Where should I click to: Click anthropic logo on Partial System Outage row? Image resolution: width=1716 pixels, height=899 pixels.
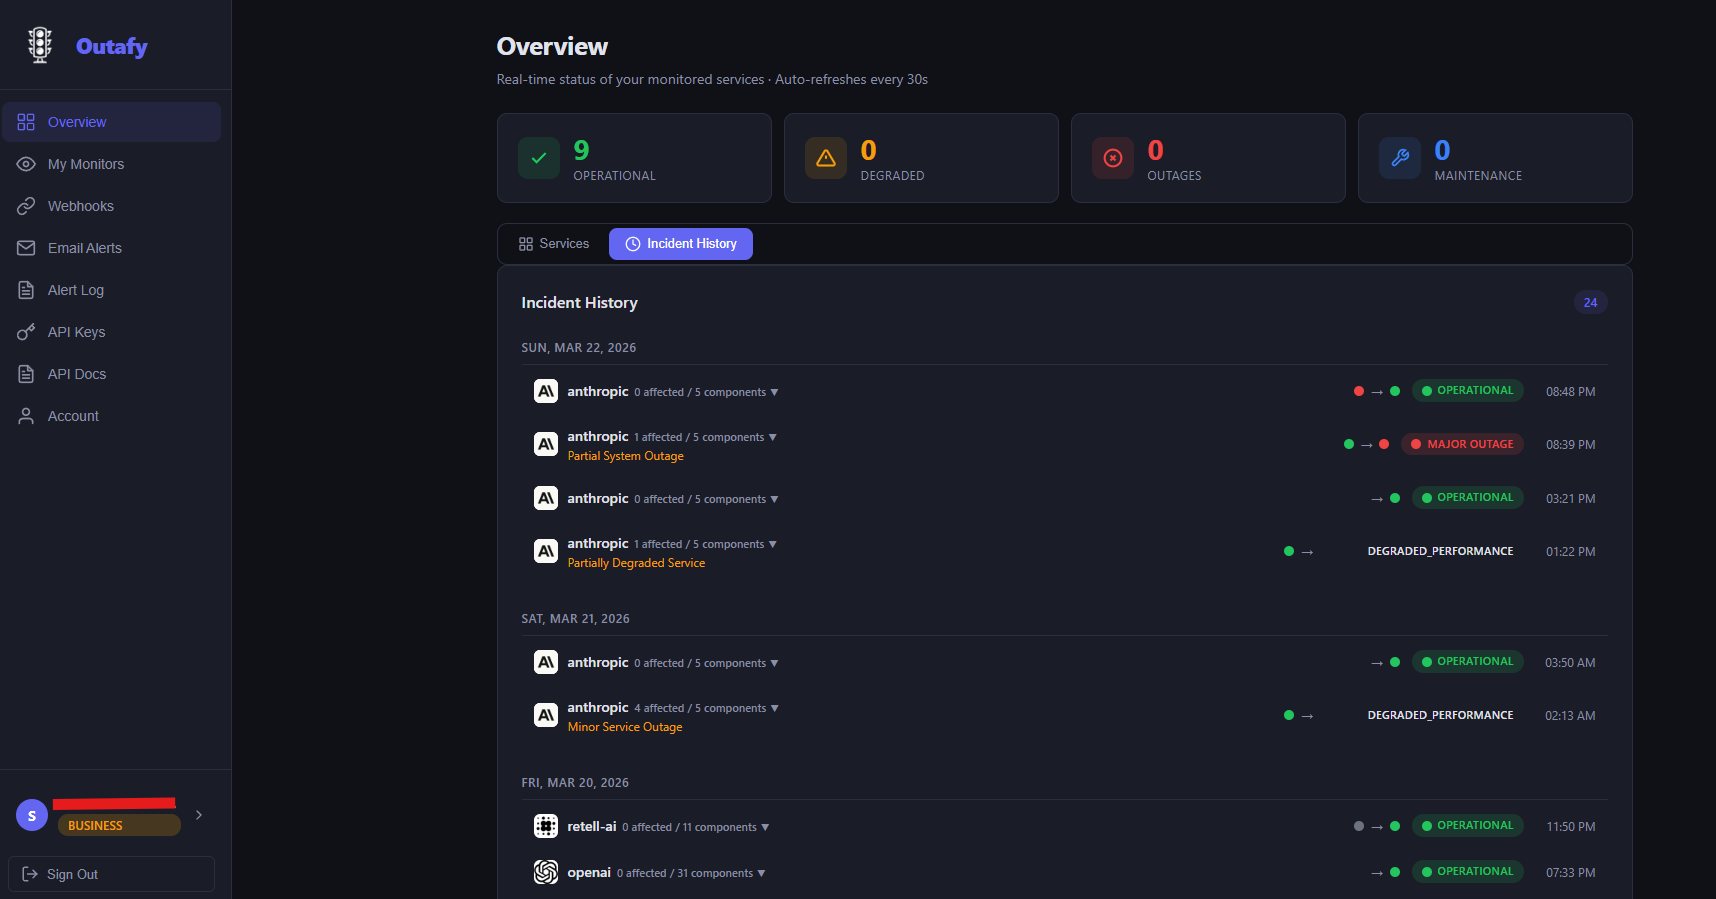[546, 444]
